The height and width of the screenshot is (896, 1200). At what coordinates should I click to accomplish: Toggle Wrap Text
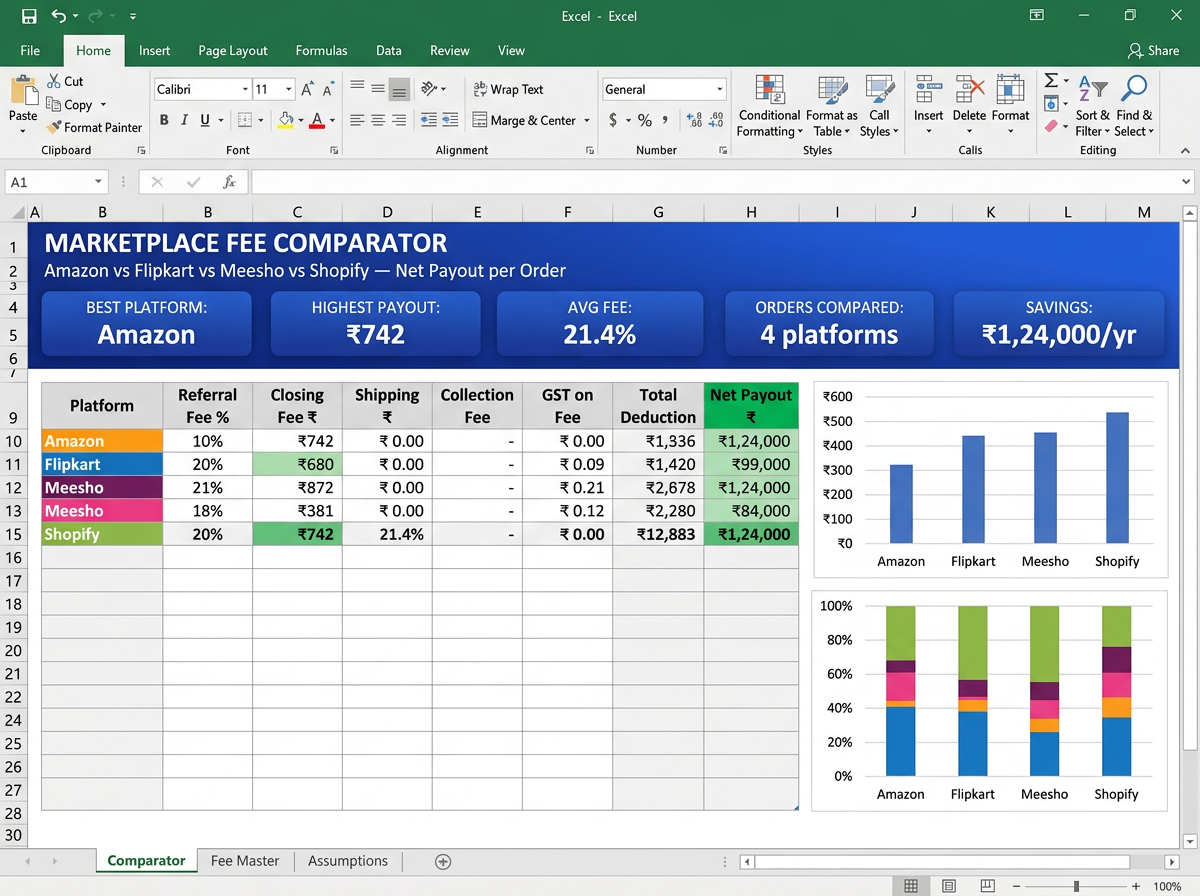tap(508, 89)
